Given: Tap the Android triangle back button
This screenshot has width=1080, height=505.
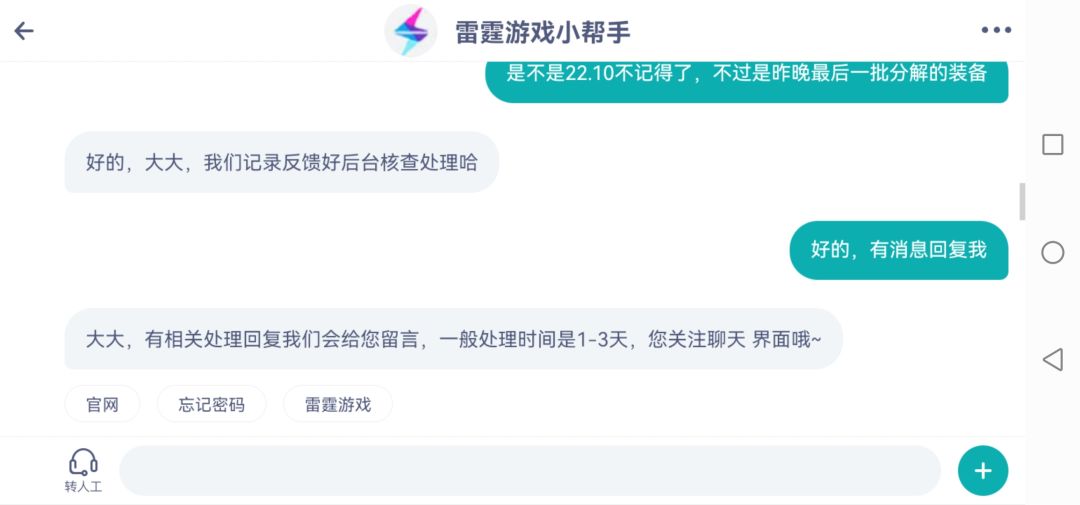Looking at the screenshot, I should point(1052,359).
